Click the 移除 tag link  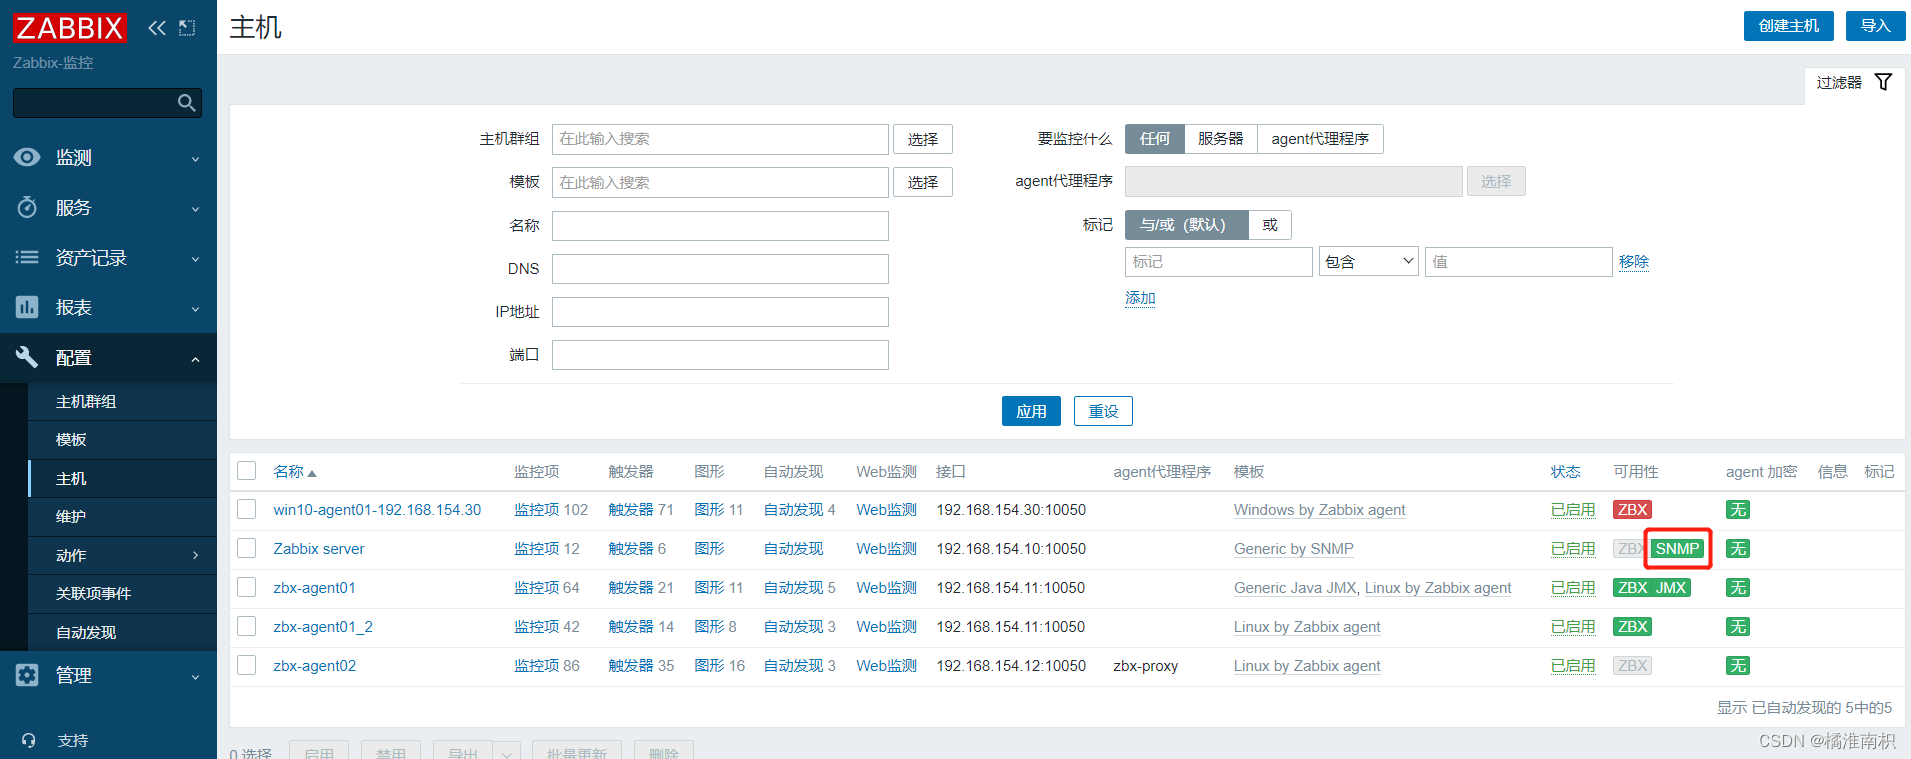[1634, 262]
